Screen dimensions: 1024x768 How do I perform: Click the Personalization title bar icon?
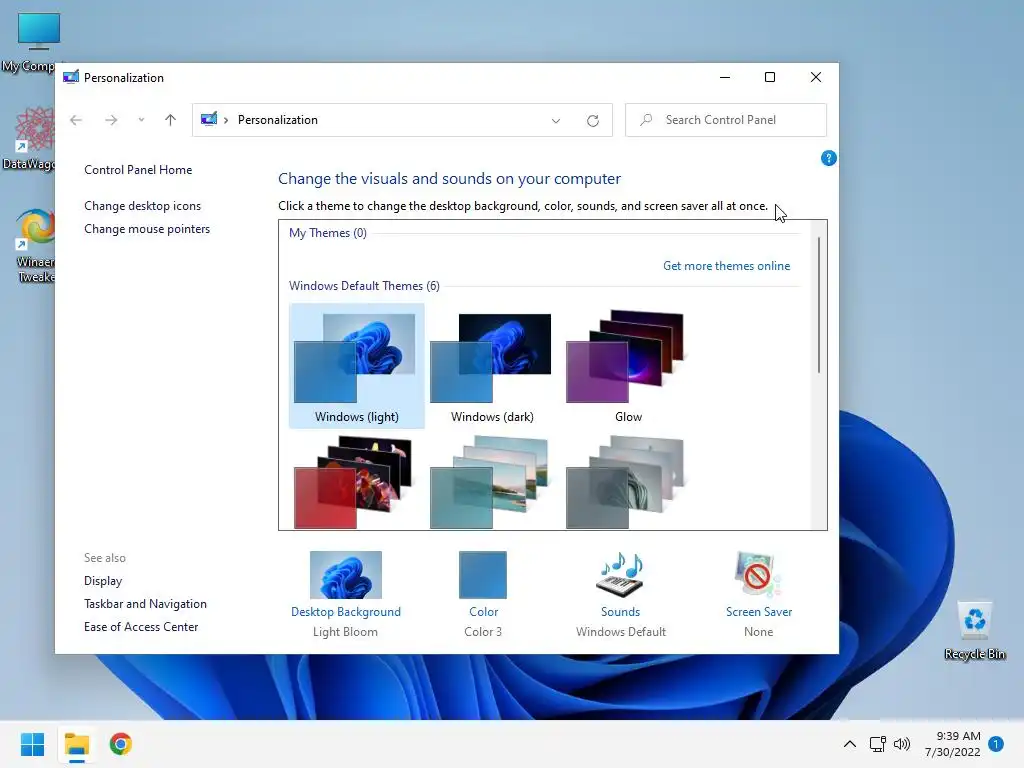[71, 77]
